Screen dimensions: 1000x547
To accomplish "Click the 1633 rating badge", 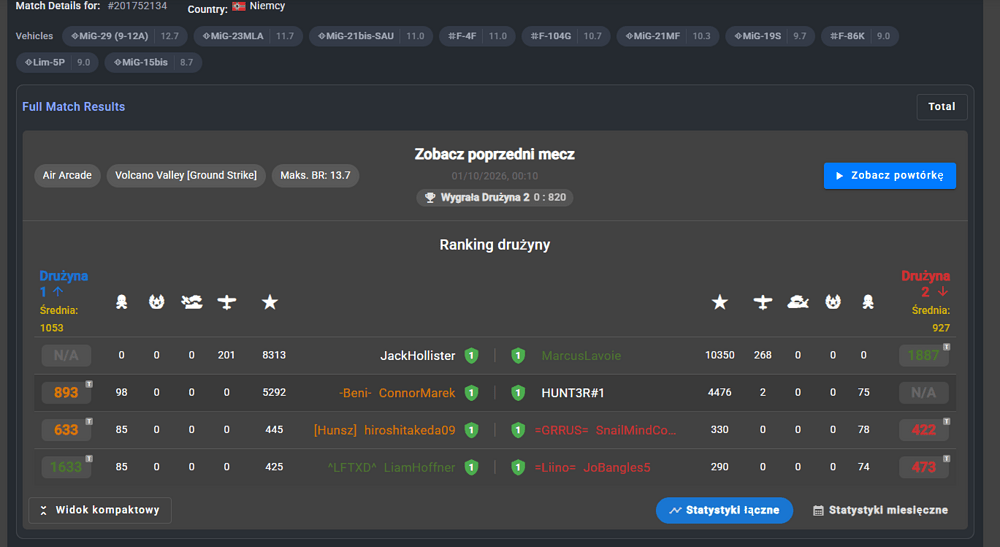I will [x=66, y=467].
